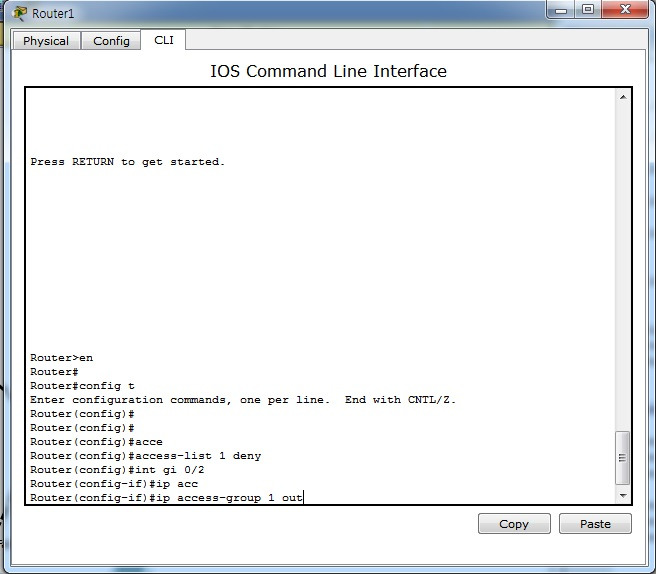This screenshot has height=574, width=656.
Task: Click the 'Router#config t' line
Action: click(82, 386)
